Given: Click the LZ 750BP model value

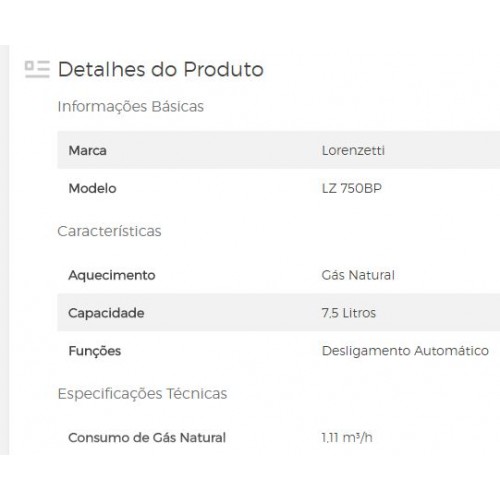Looking at the screenshot, I should [x=352, y=188].
